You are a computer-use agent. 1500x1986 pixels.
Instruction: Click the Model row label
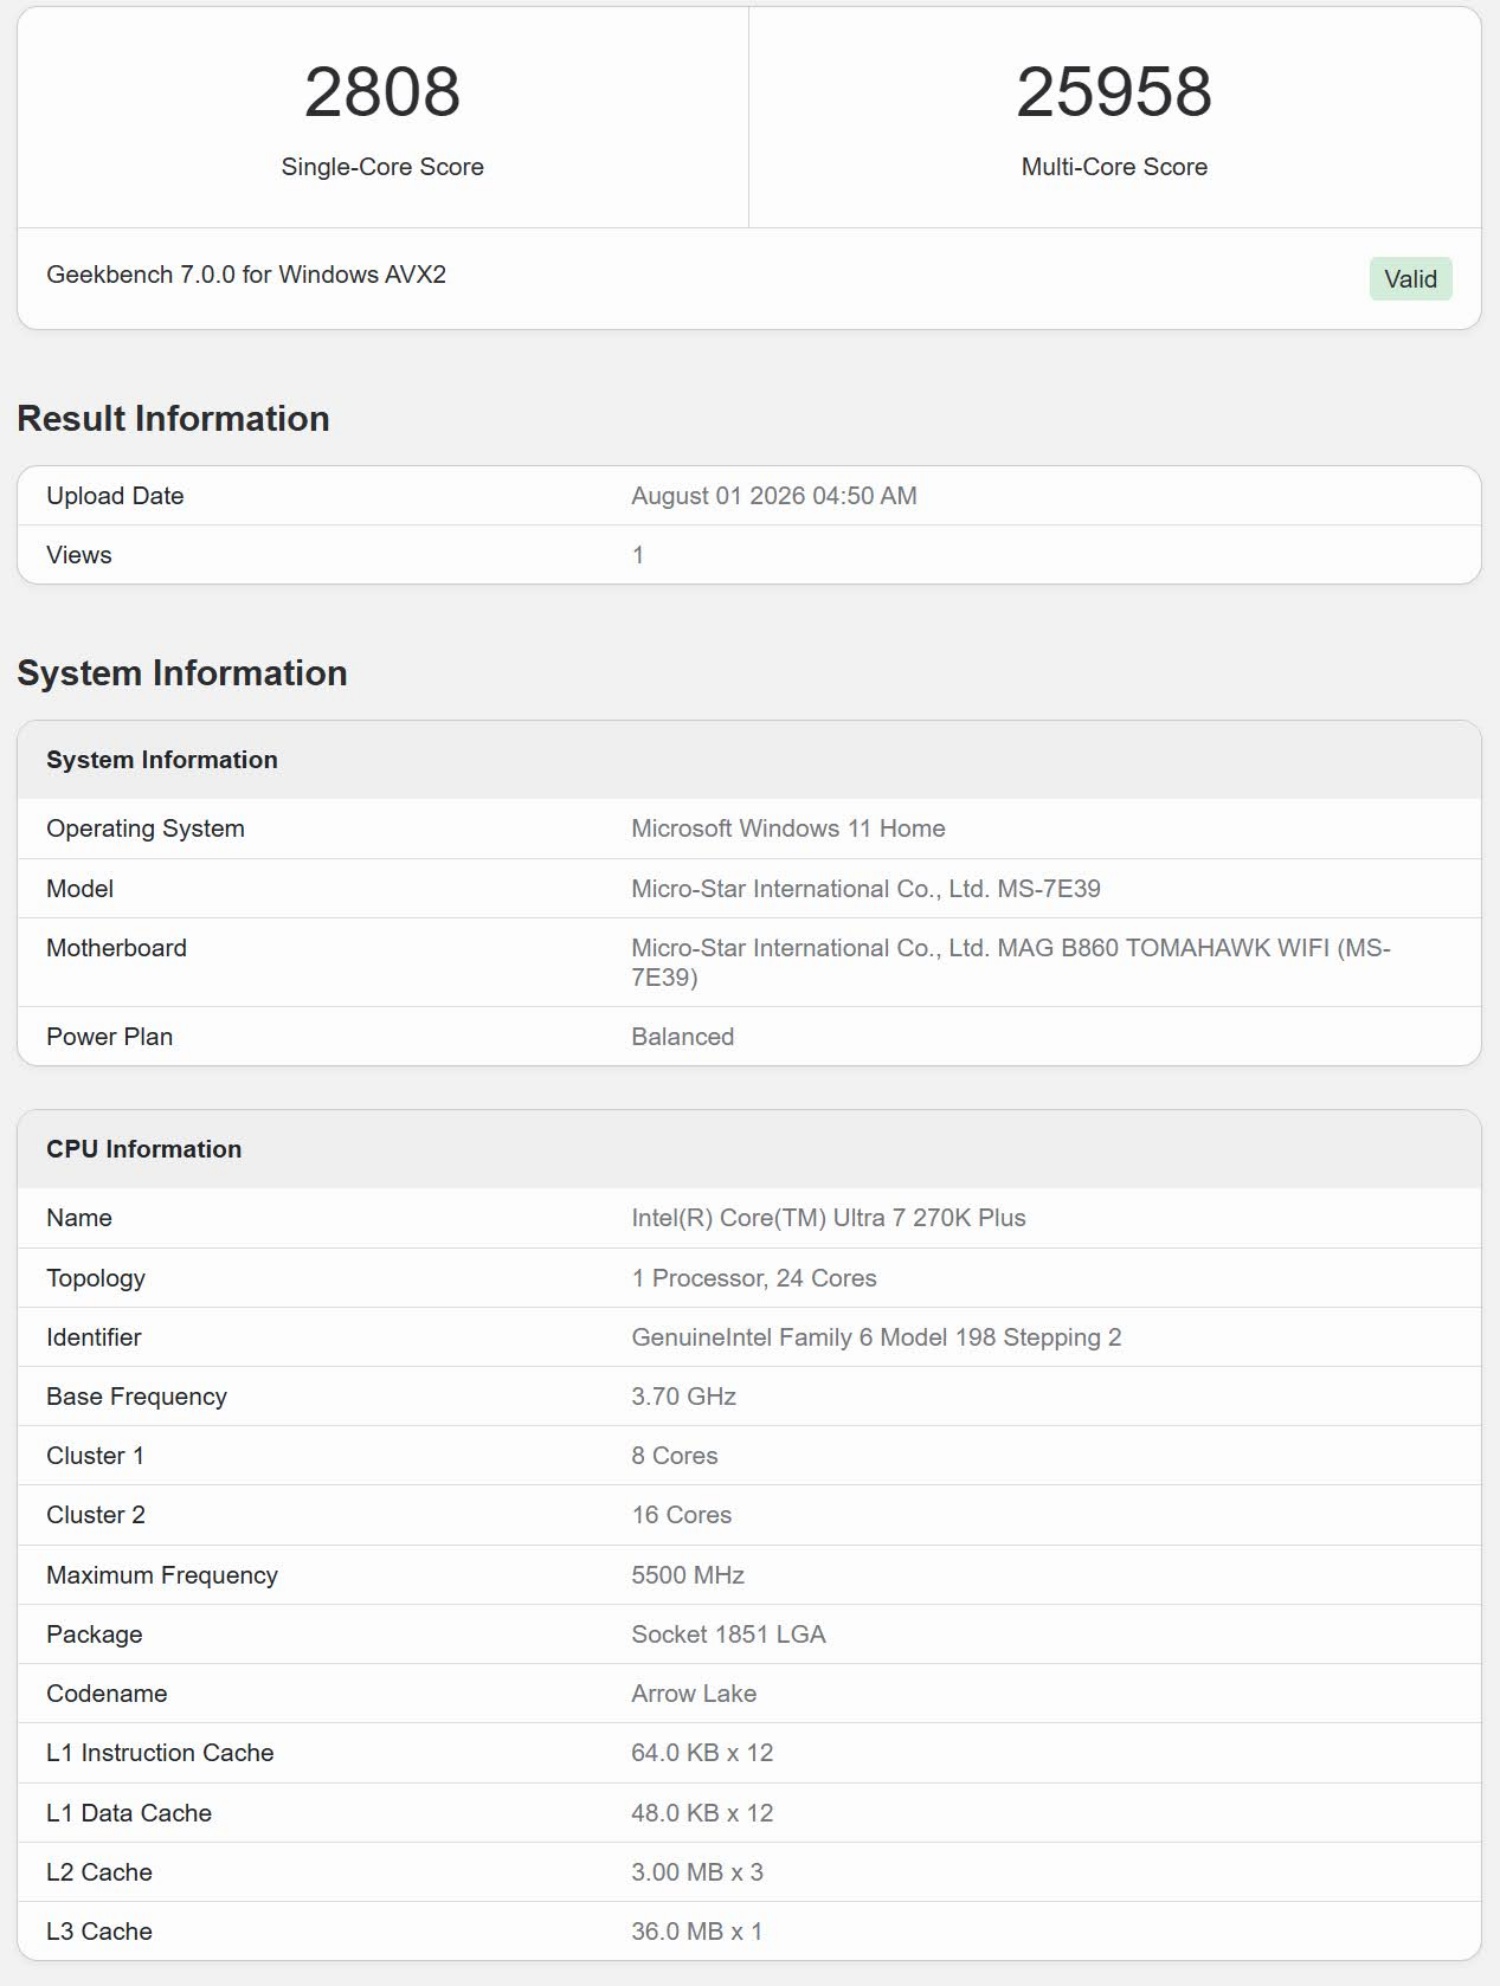pyautogui.click(x=80, y=888)
